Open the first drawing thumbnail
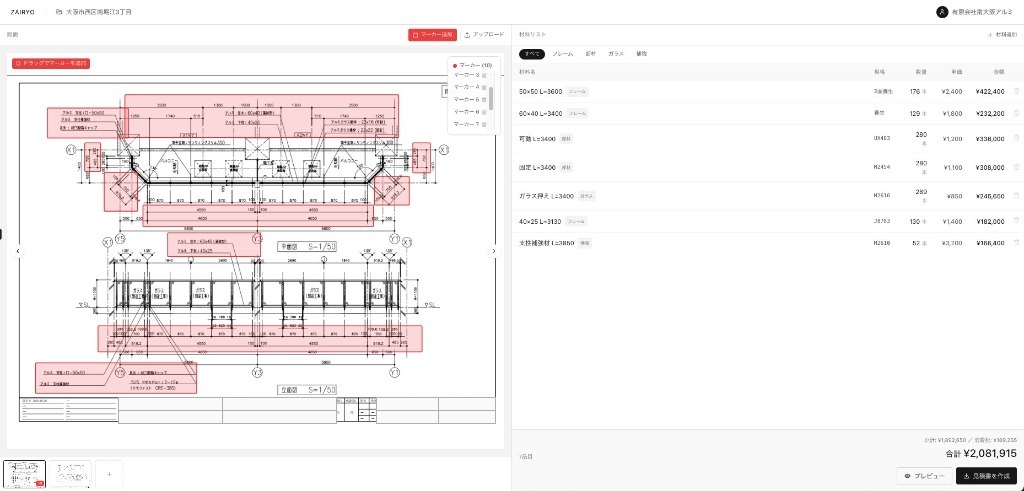1024x491 pixels. [25, 474]
